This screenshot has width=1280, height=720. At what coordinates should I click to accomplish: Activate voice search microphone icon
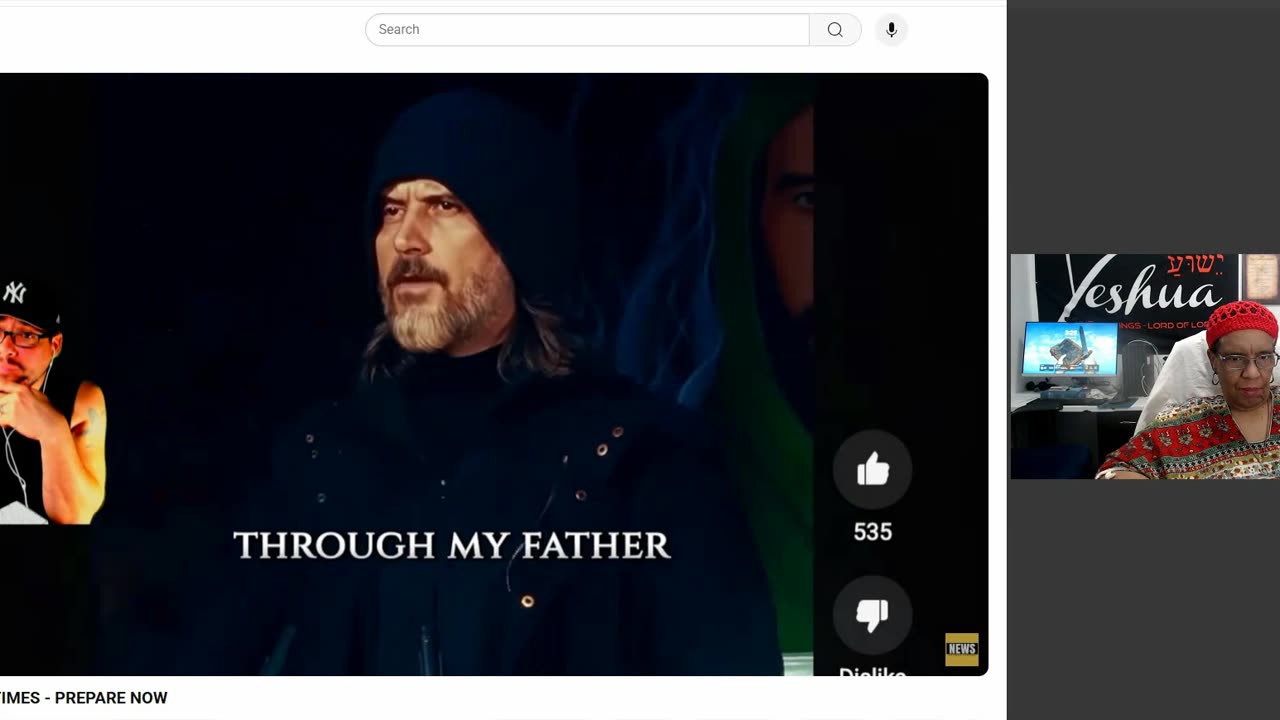(x=891, y=30)
